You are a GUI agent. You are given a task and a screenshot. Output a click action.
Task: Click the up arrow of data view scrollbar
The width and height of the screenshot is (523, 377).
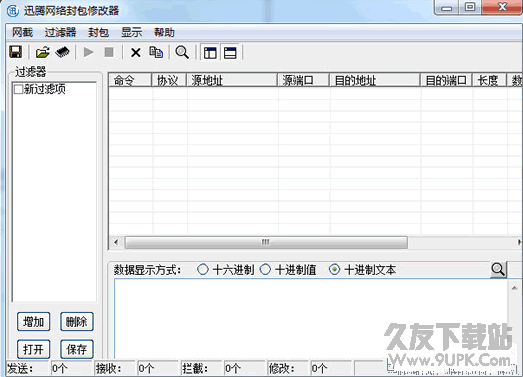(x=514, y=287)
